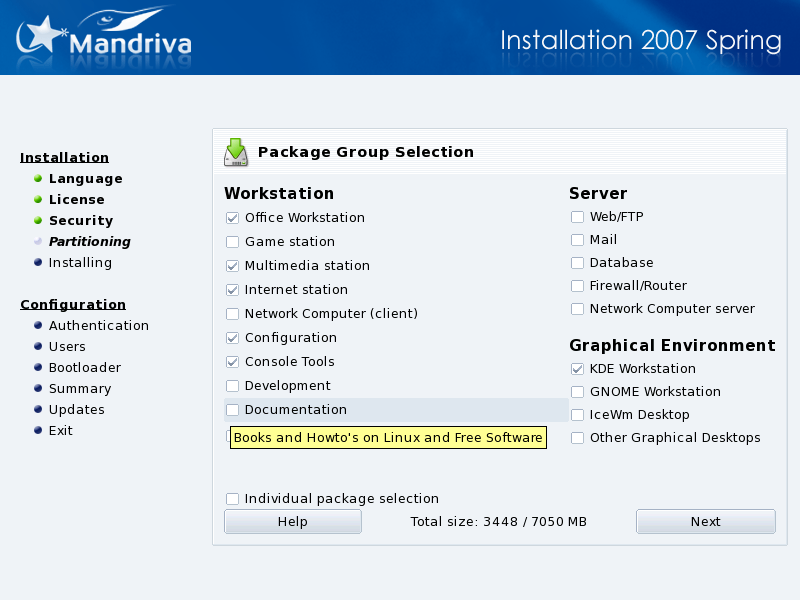Toggle the Development package group
Image resolution: width=800 pixels, height=600 pixels.
tap(233, 386)
